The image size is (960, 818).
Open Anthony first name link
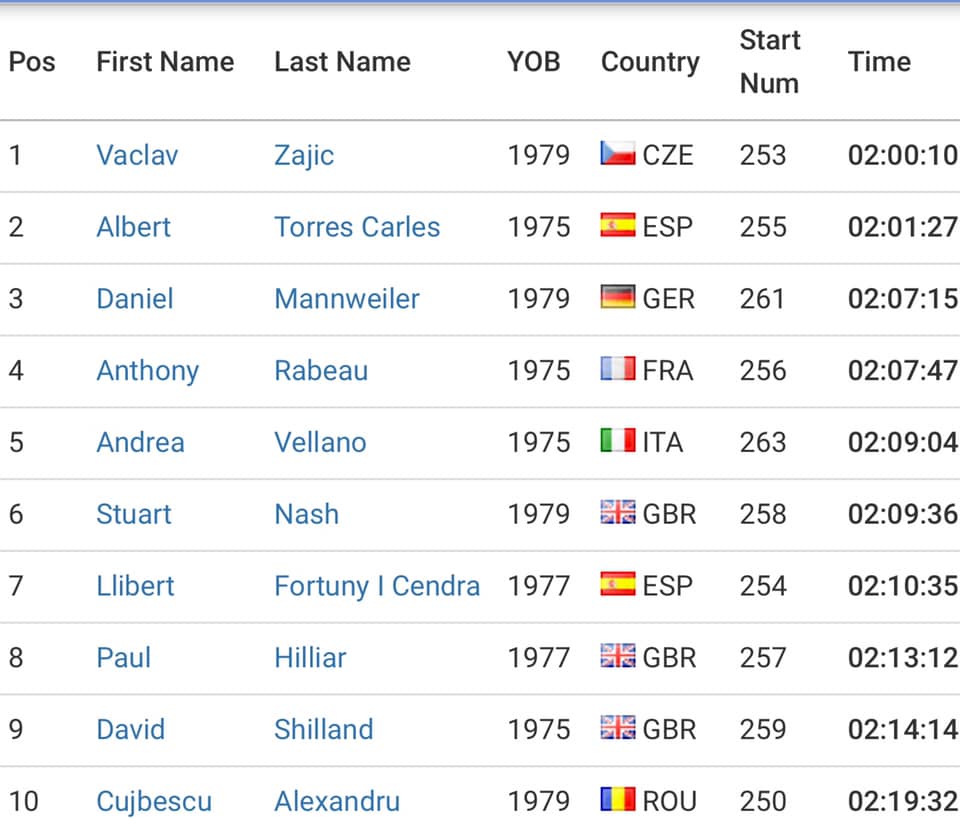tap(148, 371)
